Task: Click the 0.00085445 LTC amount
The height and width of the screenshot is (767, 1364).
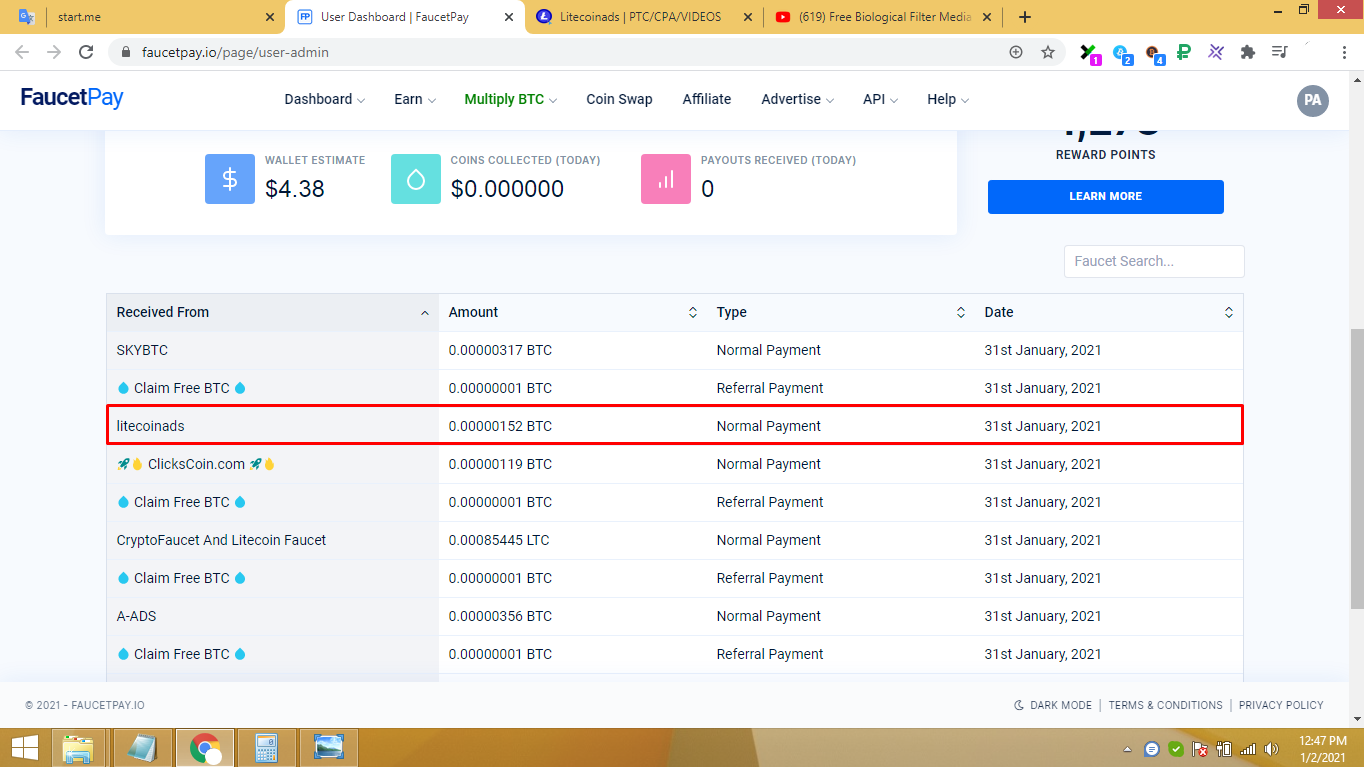Action: tap(499, 540)
